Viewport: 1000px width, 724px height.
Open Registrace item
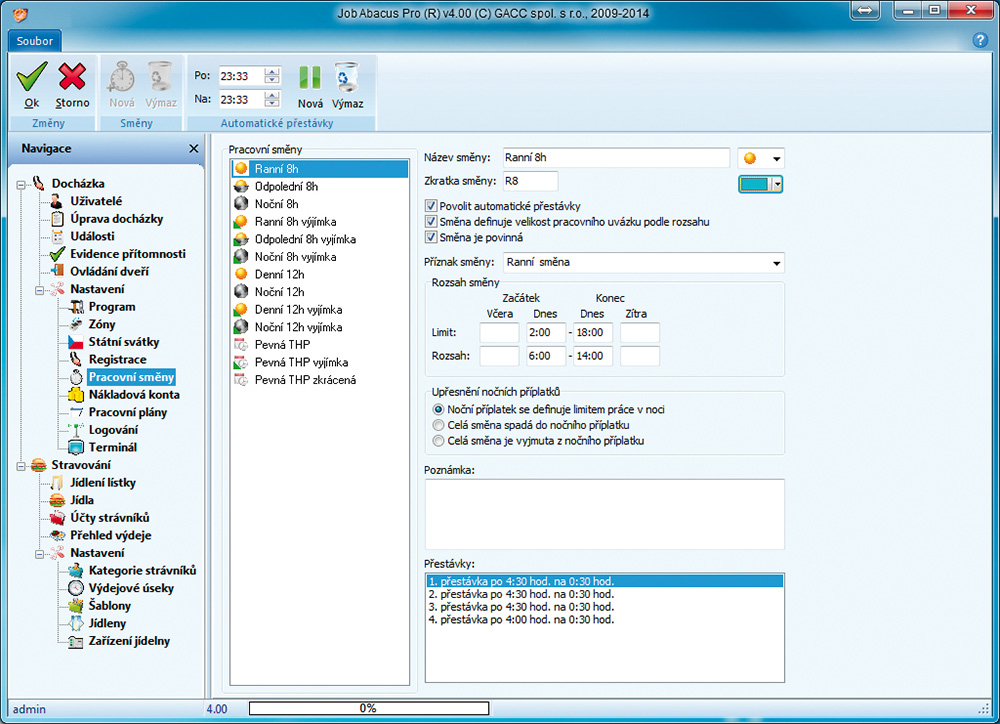tap(117, 359)
